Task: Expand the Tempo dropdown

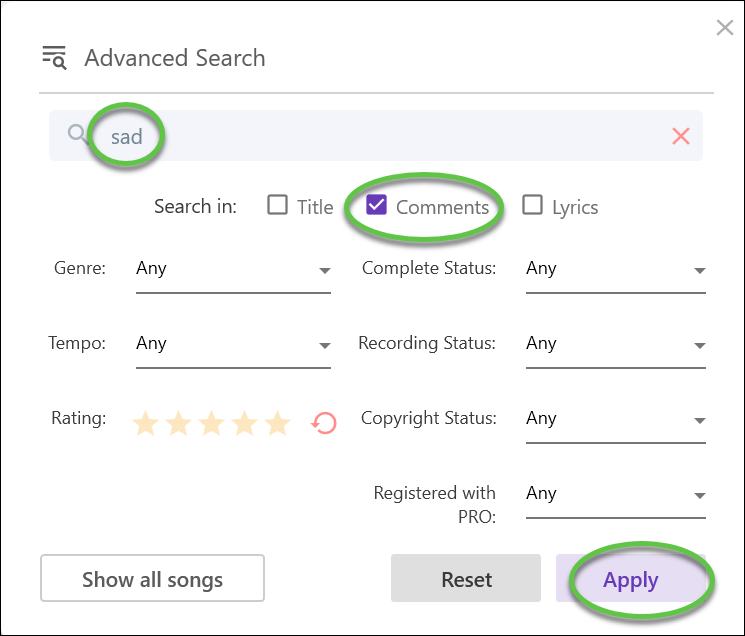Action: pyautogui.click(x=233, y=344)
